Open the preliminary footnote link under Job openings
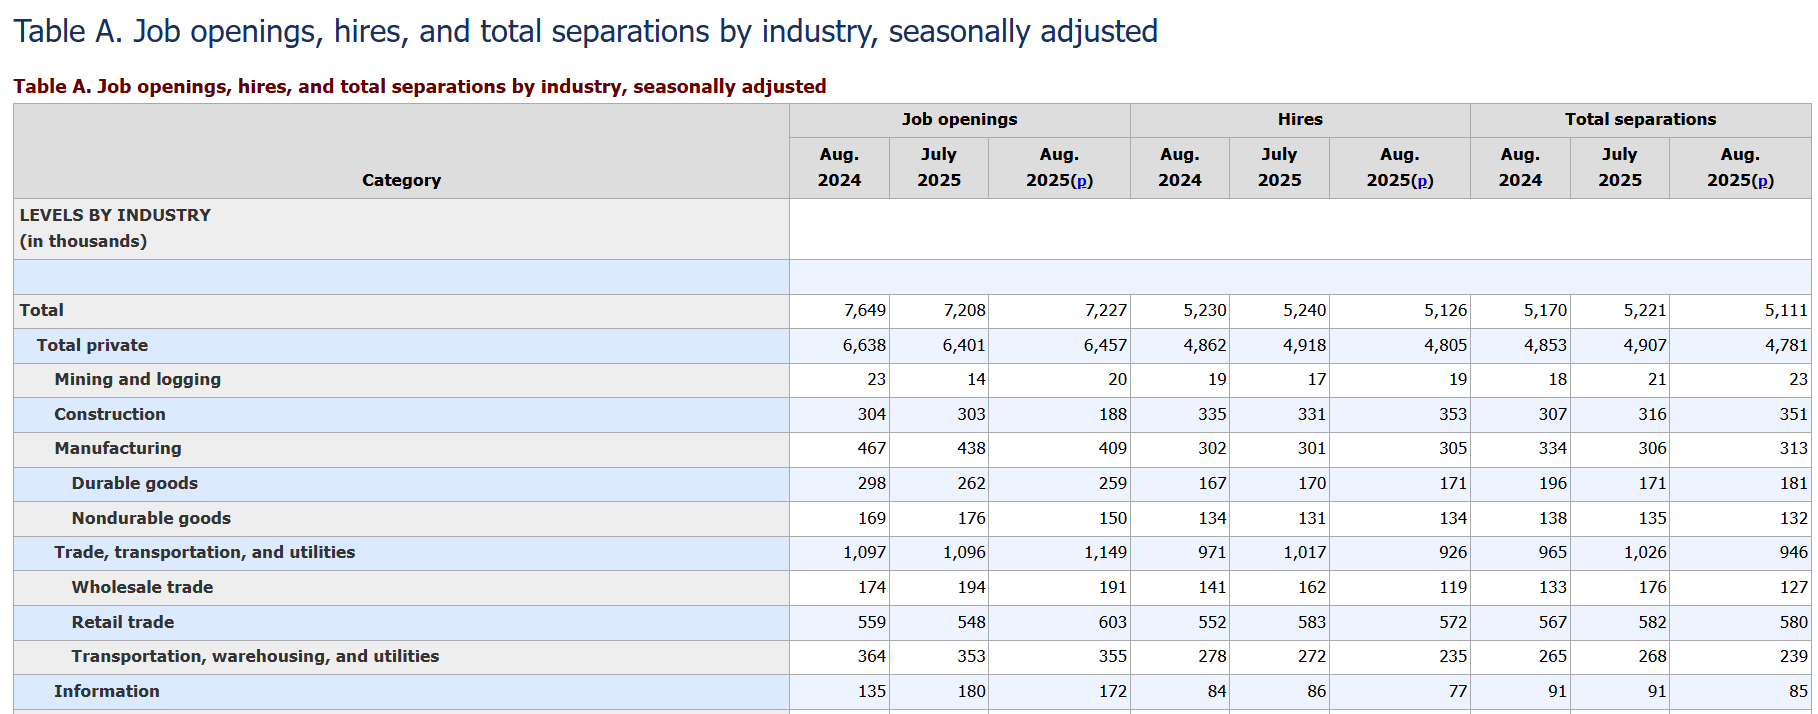The width and height of the screenshot is (1818, 714). [x=1082, y=182]
